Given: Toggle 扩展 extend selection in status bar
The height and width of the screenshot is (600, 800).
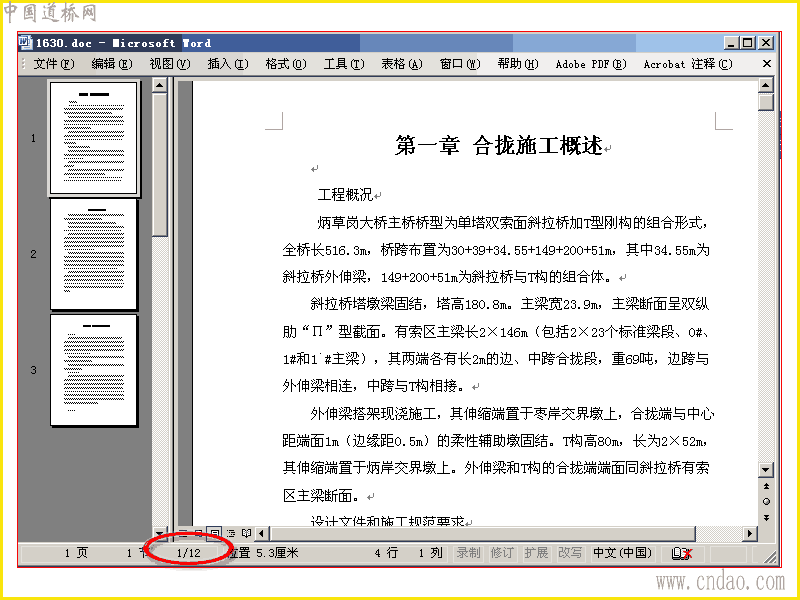Looking at the screenshot, I should pyautogui.click(x=536, y=553).
